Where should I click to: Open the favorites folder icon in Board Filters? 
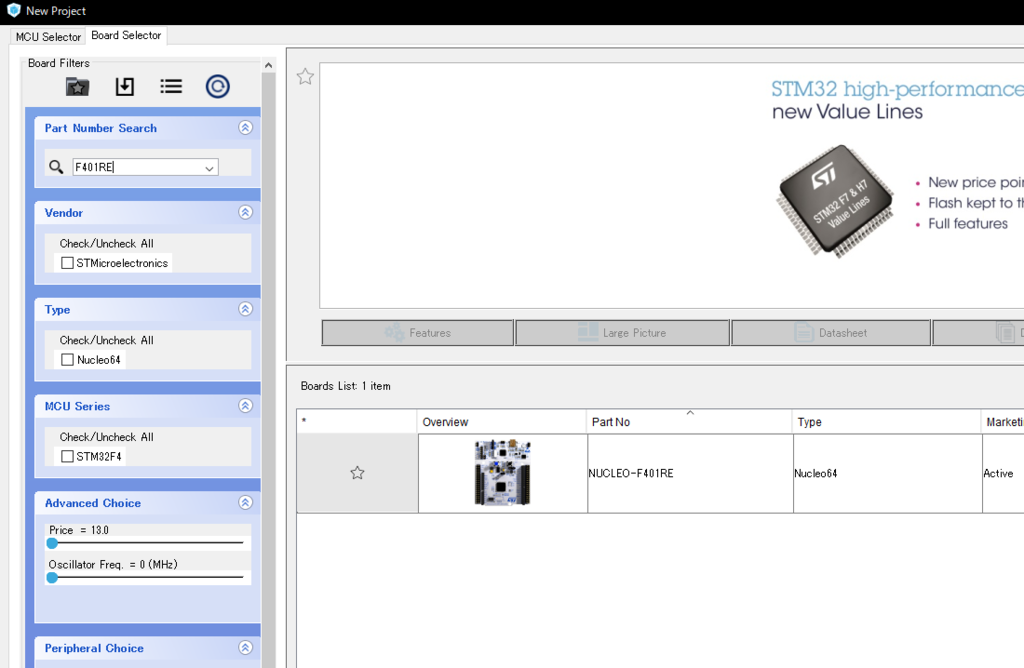[x=77, y=86]
